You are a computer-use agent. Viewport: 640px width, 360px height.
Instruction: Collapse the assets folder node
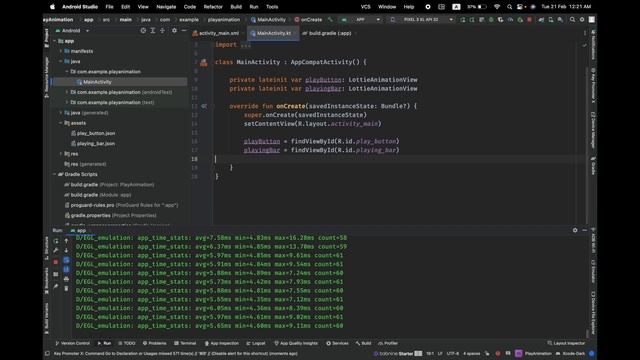pos(61,123)
